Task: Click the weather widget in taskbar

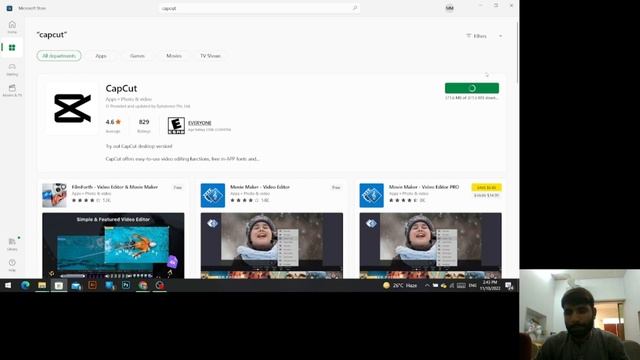Action: (400, 285)
